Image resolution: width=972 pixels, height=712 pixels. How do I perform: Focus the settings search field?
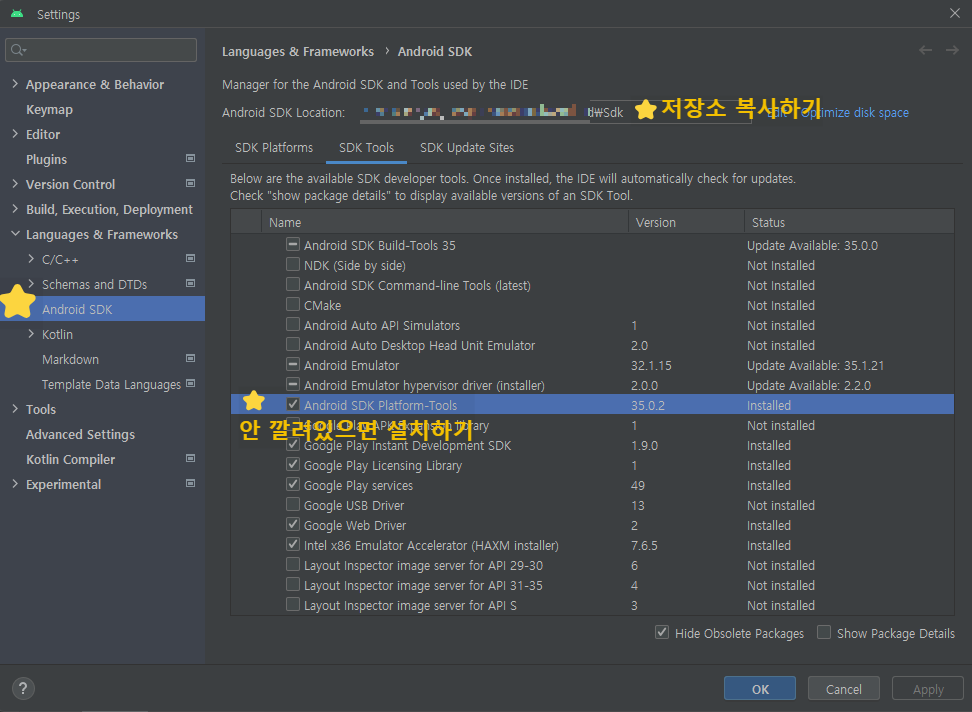click(101, 50)
